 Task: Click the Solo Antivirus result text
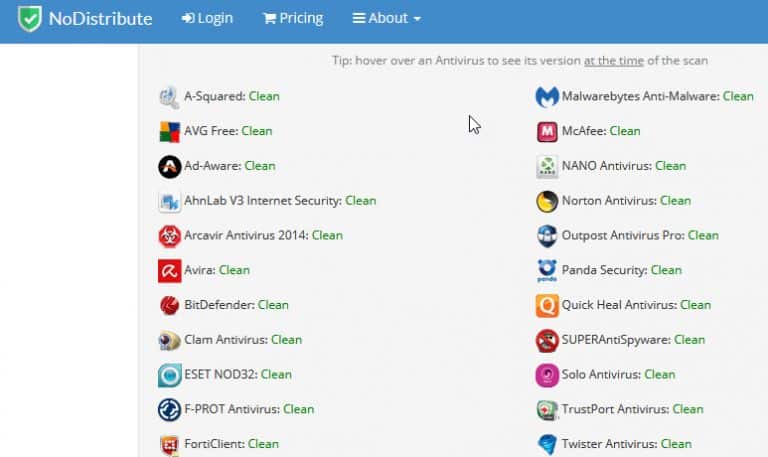(619, 374)
